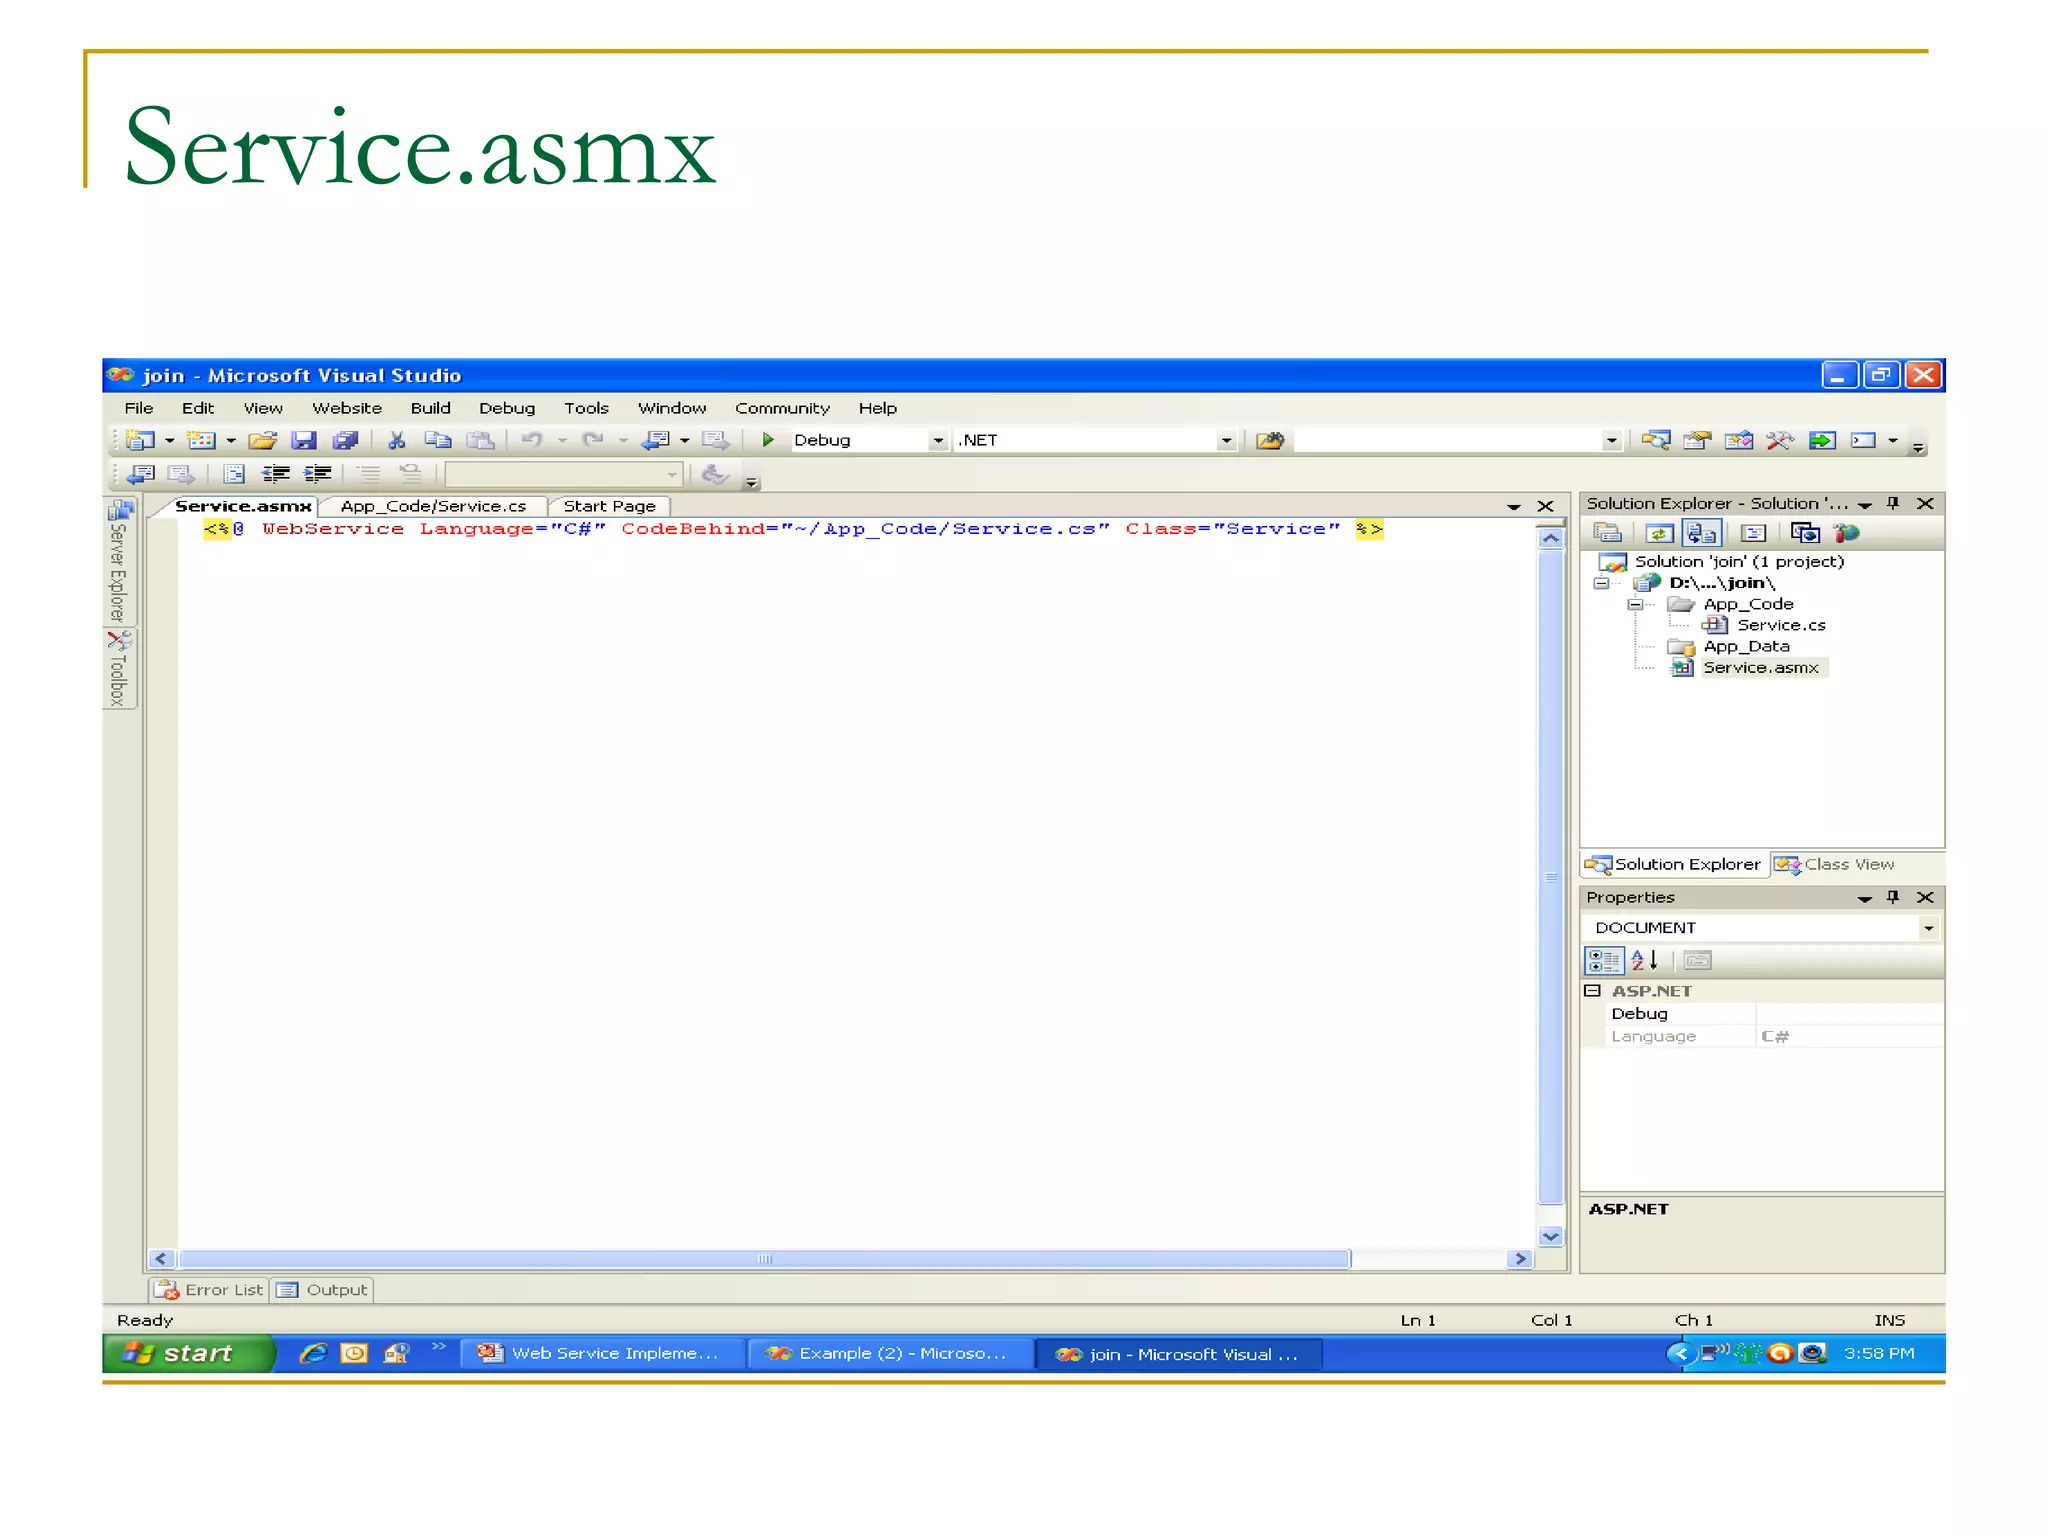Viewport: 2048px width, 1536px height.
Task: Click the Navigate Backward icon
Action: (656, 440)
